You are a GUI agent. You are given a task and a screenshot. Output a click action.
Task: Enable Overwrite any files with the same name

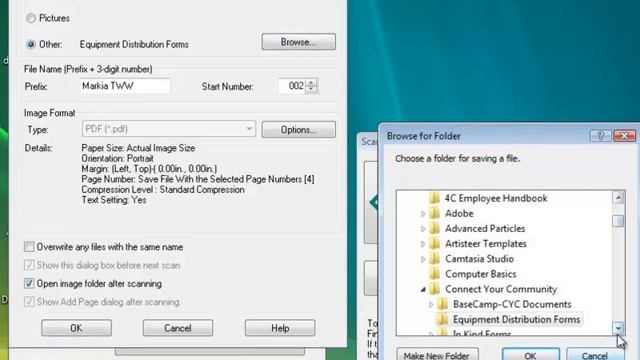[29, 247]
